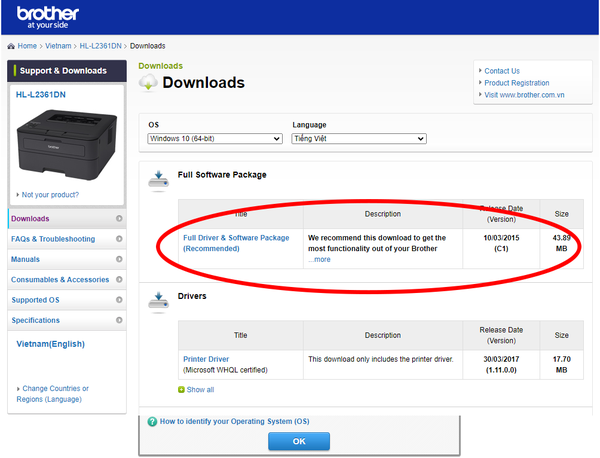
Task: Click Change Countries or Regions (Language) link
Action: point(52,394)
